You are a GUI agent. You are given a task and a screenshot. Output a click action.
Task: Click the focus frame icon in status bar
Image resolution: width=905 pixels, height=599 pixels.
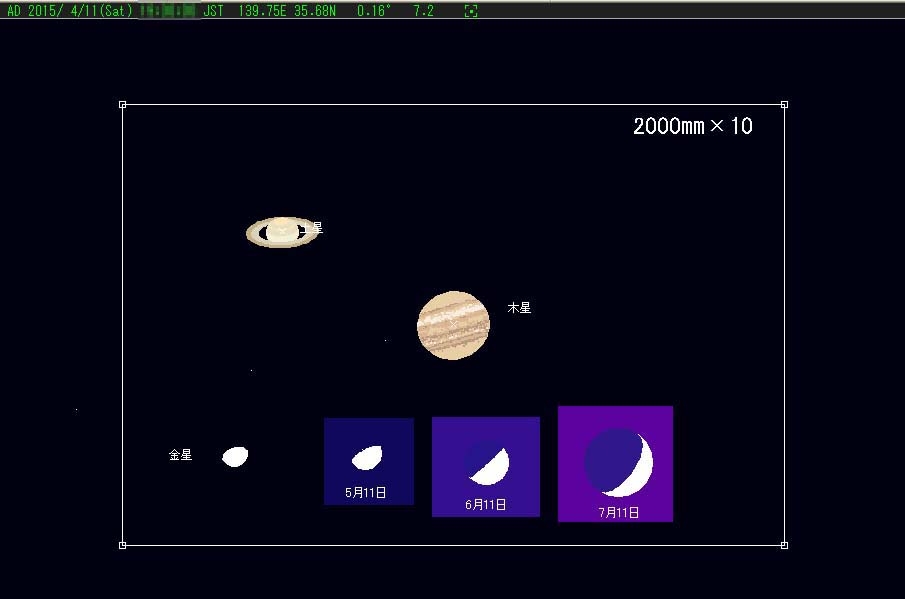click(471, 11)
